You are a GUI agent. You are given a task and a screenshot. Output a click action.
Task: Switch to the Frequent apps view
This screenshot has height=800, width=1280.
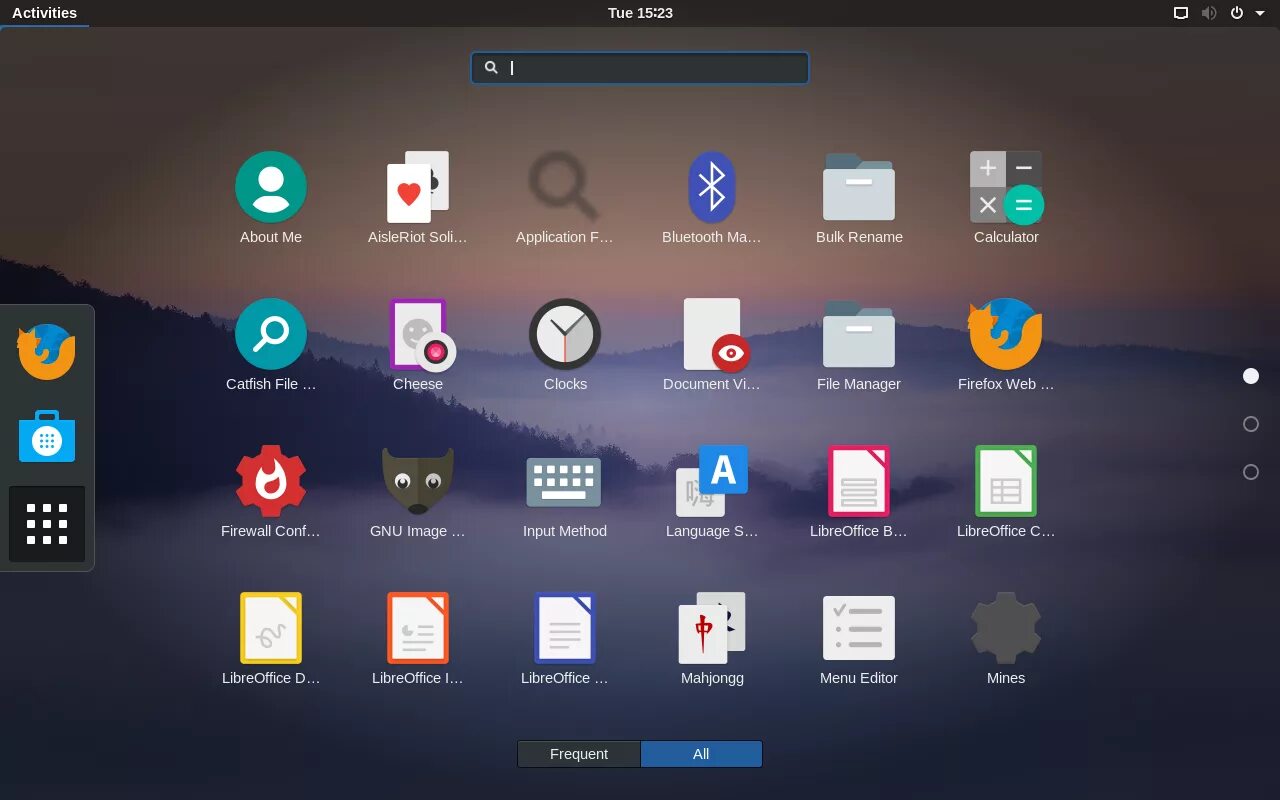[x=579, y=754]
